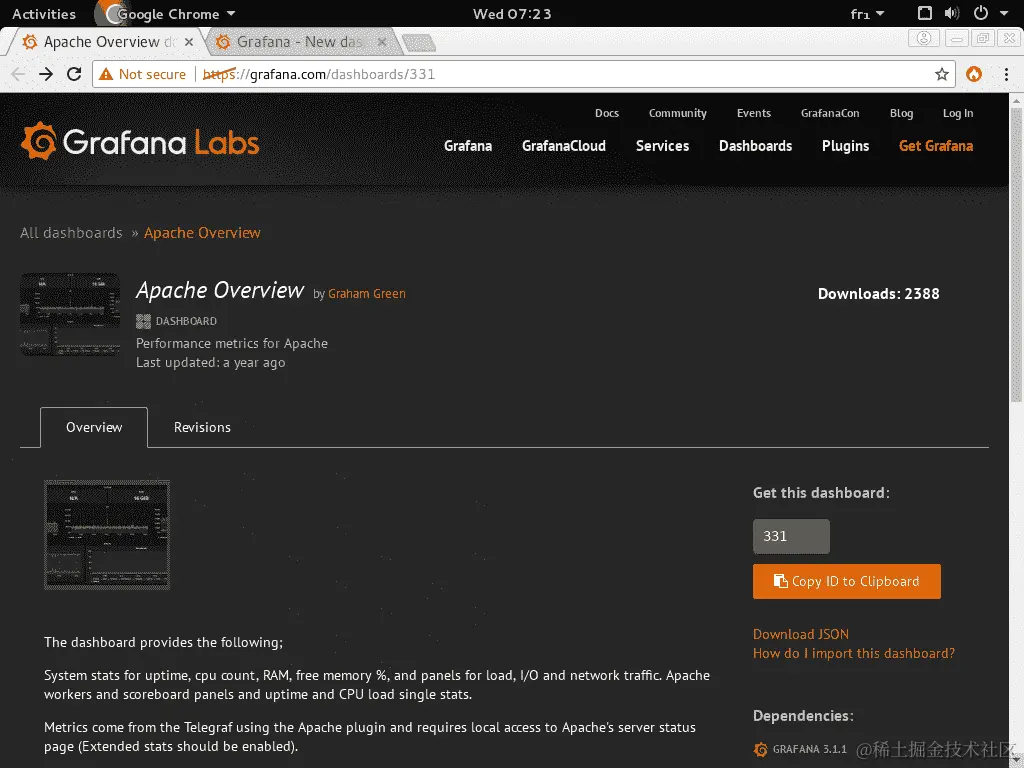The height and width of the screenshot is (768, 1024).
Task: Click the 'Downloads: 2388' text
Action: tap(878, 294)
